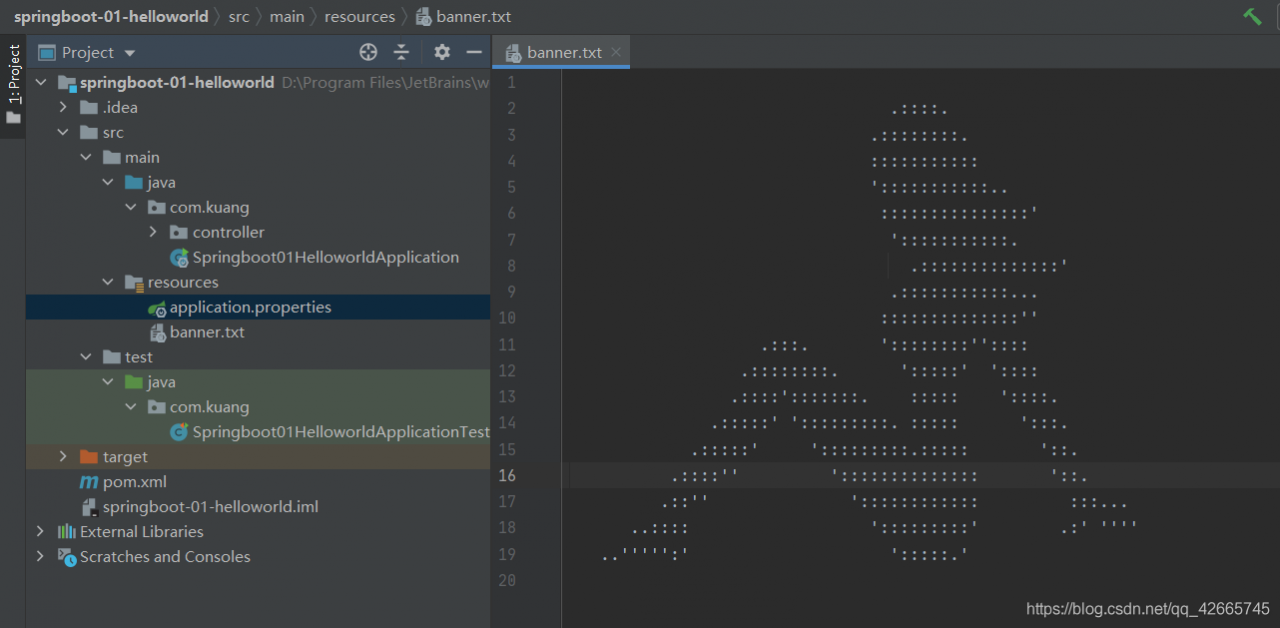Click the Locate/Select Opened File icon

pyautogui.click(x=368, y=52)
